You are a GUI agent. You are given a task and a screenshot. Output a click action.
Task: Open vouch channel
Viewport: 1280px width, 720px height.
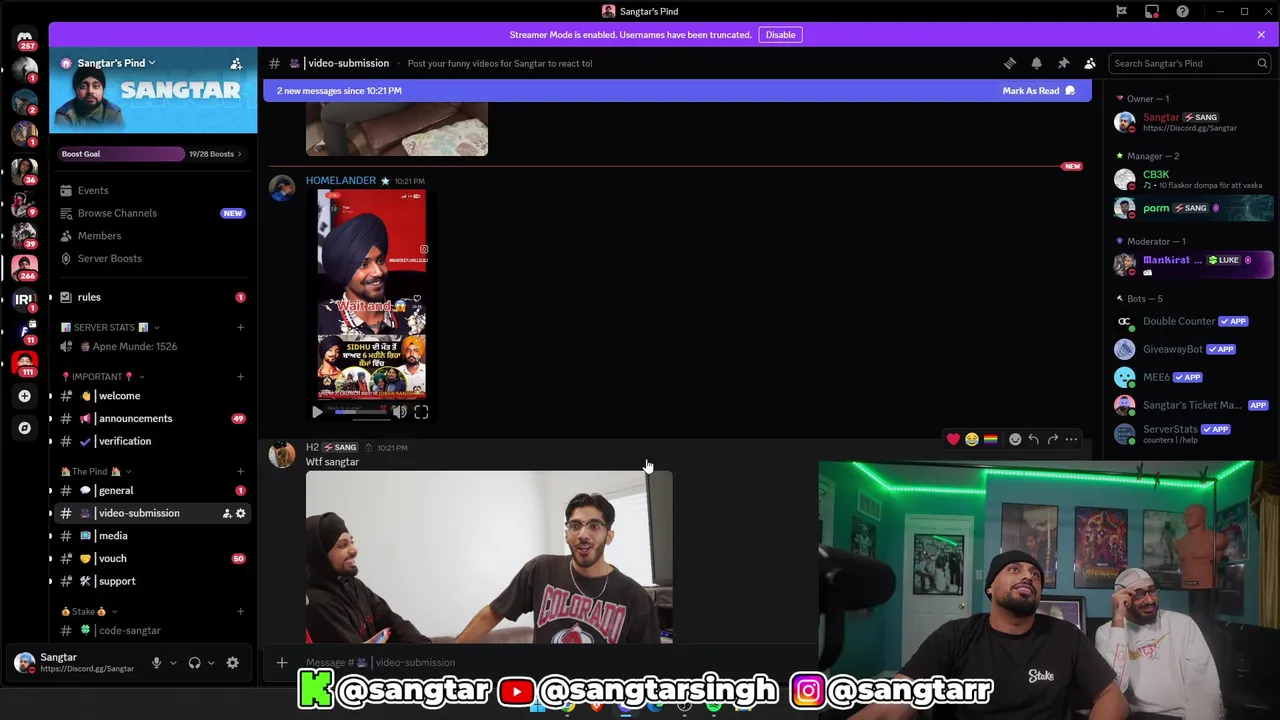pyautogui.click(x=152, y=558)
